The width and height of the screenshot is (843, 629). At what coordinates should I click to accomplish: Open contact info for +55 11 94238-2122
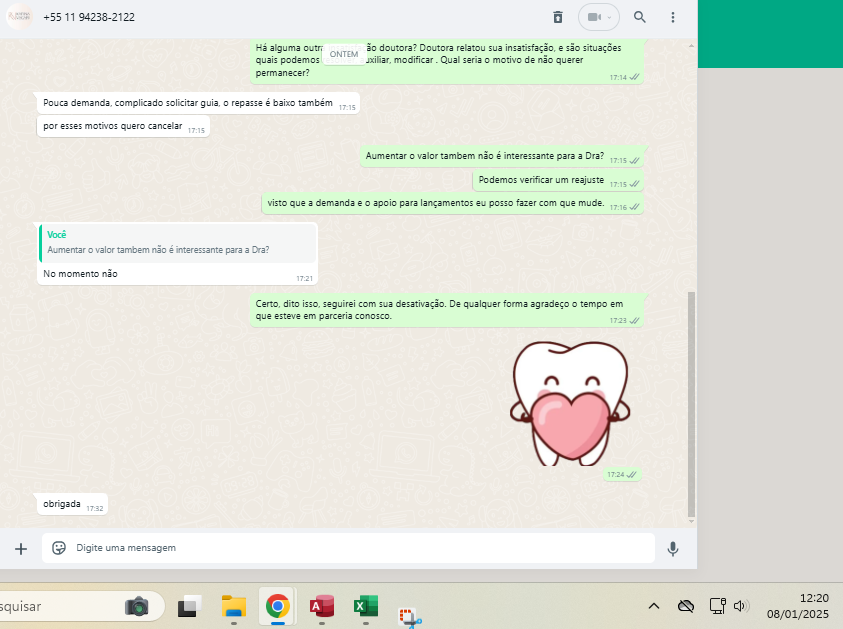point(89,17)
